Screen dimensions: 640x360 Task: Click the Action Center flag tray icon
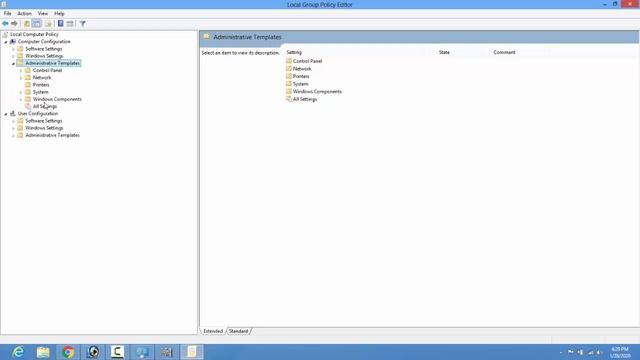pyautogui.click(x=571, y=352)
